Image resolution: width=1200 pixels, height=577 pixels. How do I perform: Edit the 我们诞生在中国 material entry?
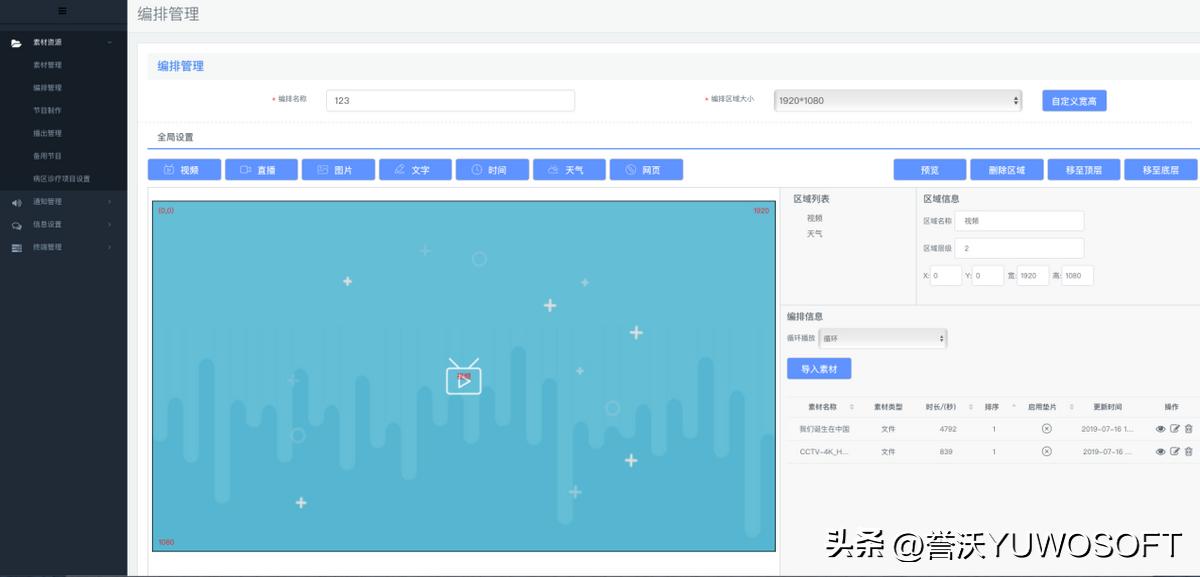pos(1172,428)
